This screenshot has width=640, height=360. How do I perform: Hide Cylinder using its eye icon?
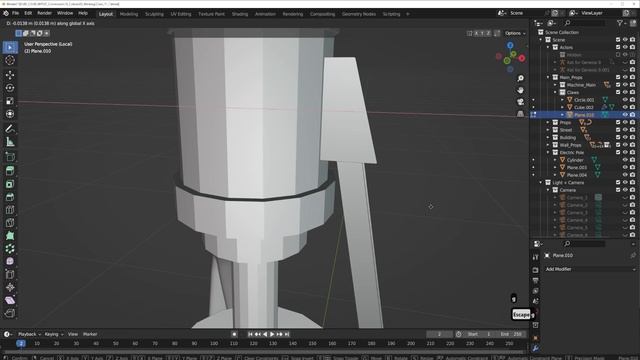pos(625,160)
